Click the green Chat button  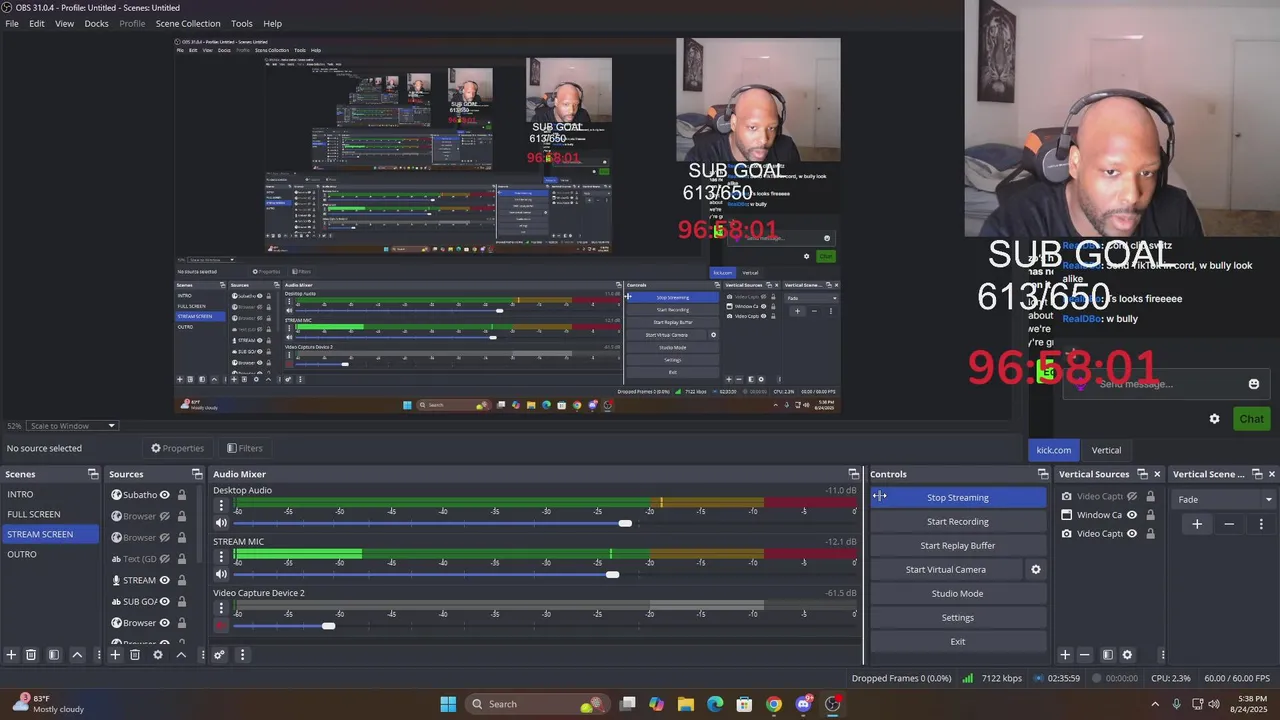coord(1251,419)
